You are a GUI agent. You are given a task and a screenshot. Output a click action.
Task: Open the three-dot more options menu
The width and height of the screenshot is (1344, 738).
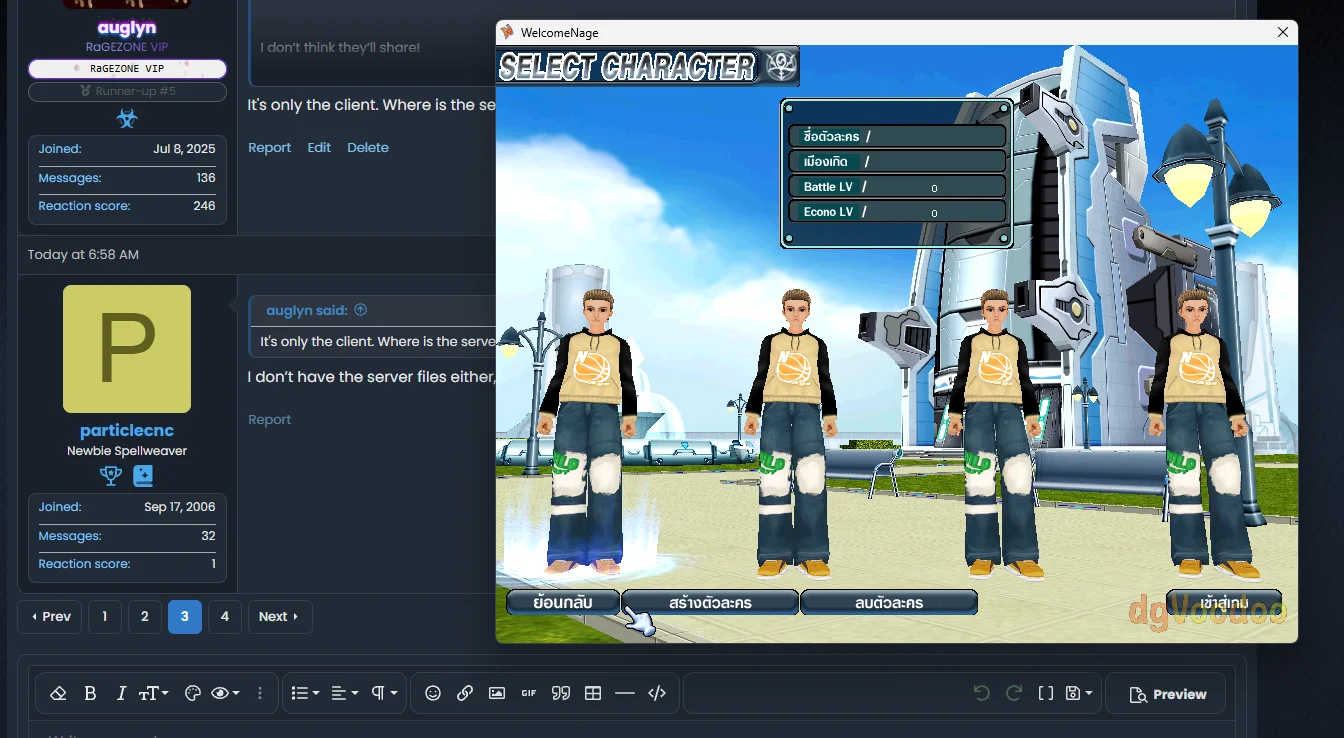(260, 693)
